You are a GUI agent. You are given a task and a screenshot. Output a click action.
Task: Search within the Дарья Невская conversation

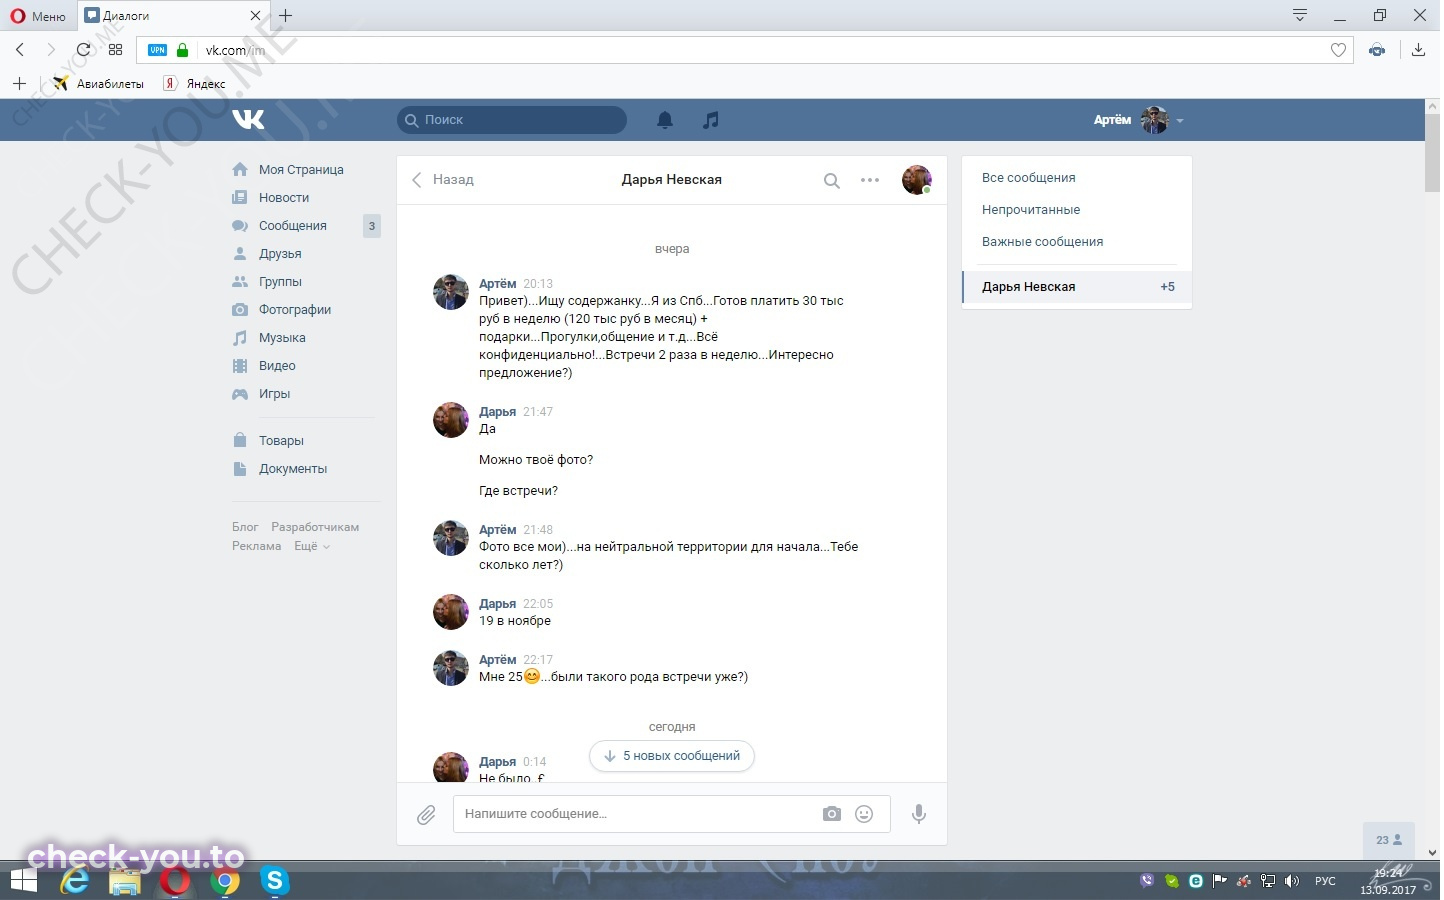pos(831,181)
